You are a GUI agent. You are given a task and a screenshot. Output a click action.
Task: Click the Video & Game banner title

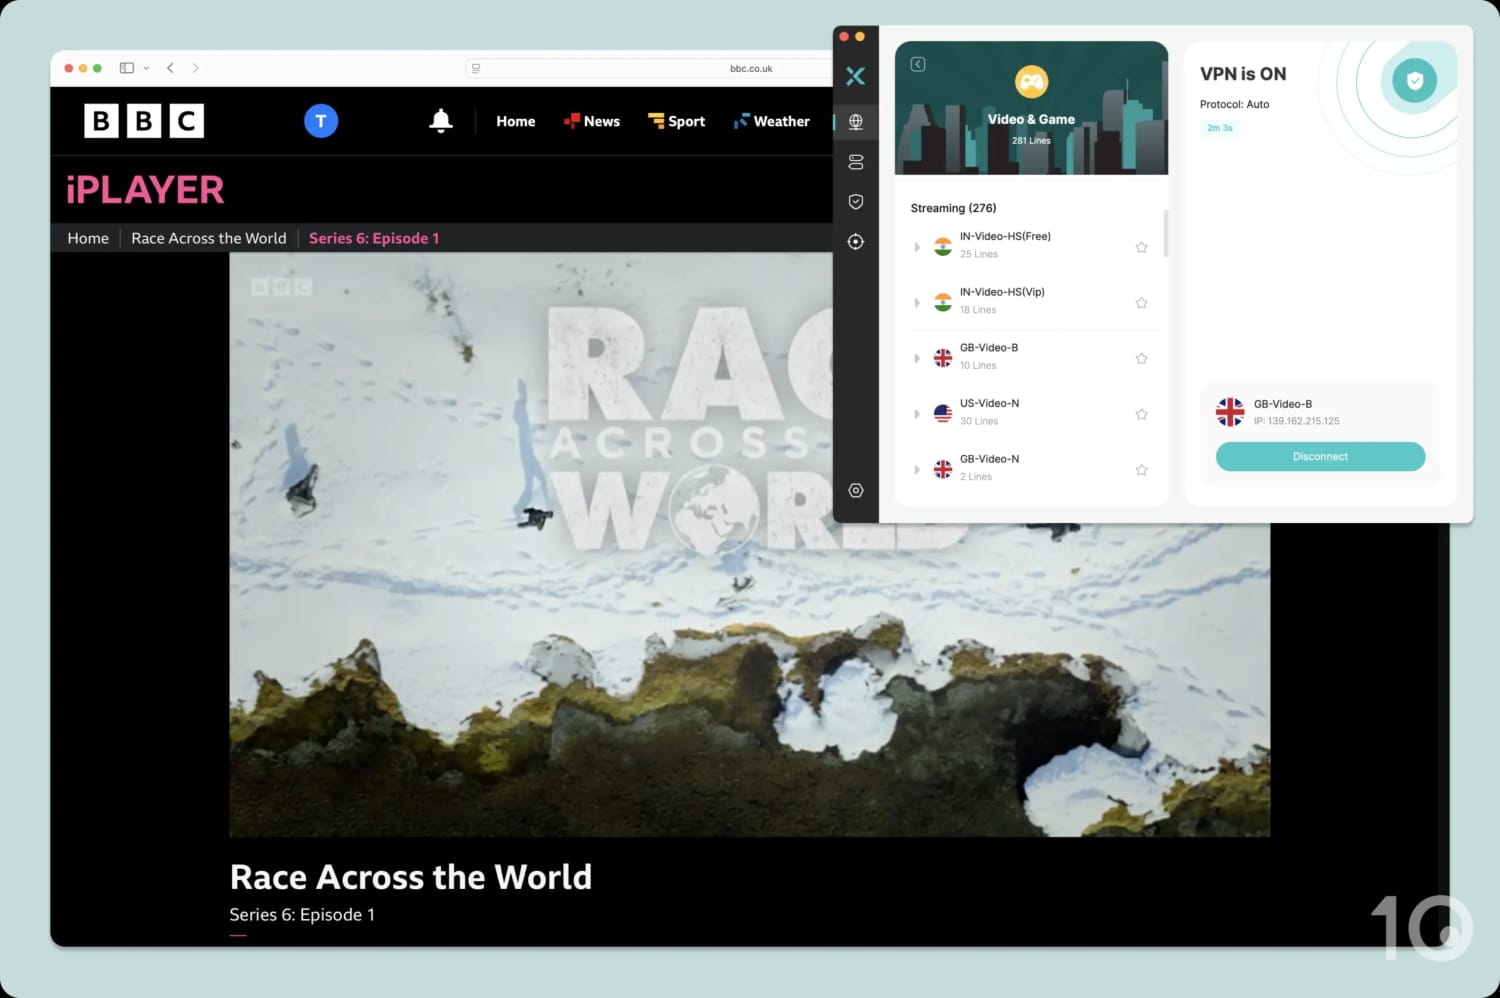[x=1031, y=119]
